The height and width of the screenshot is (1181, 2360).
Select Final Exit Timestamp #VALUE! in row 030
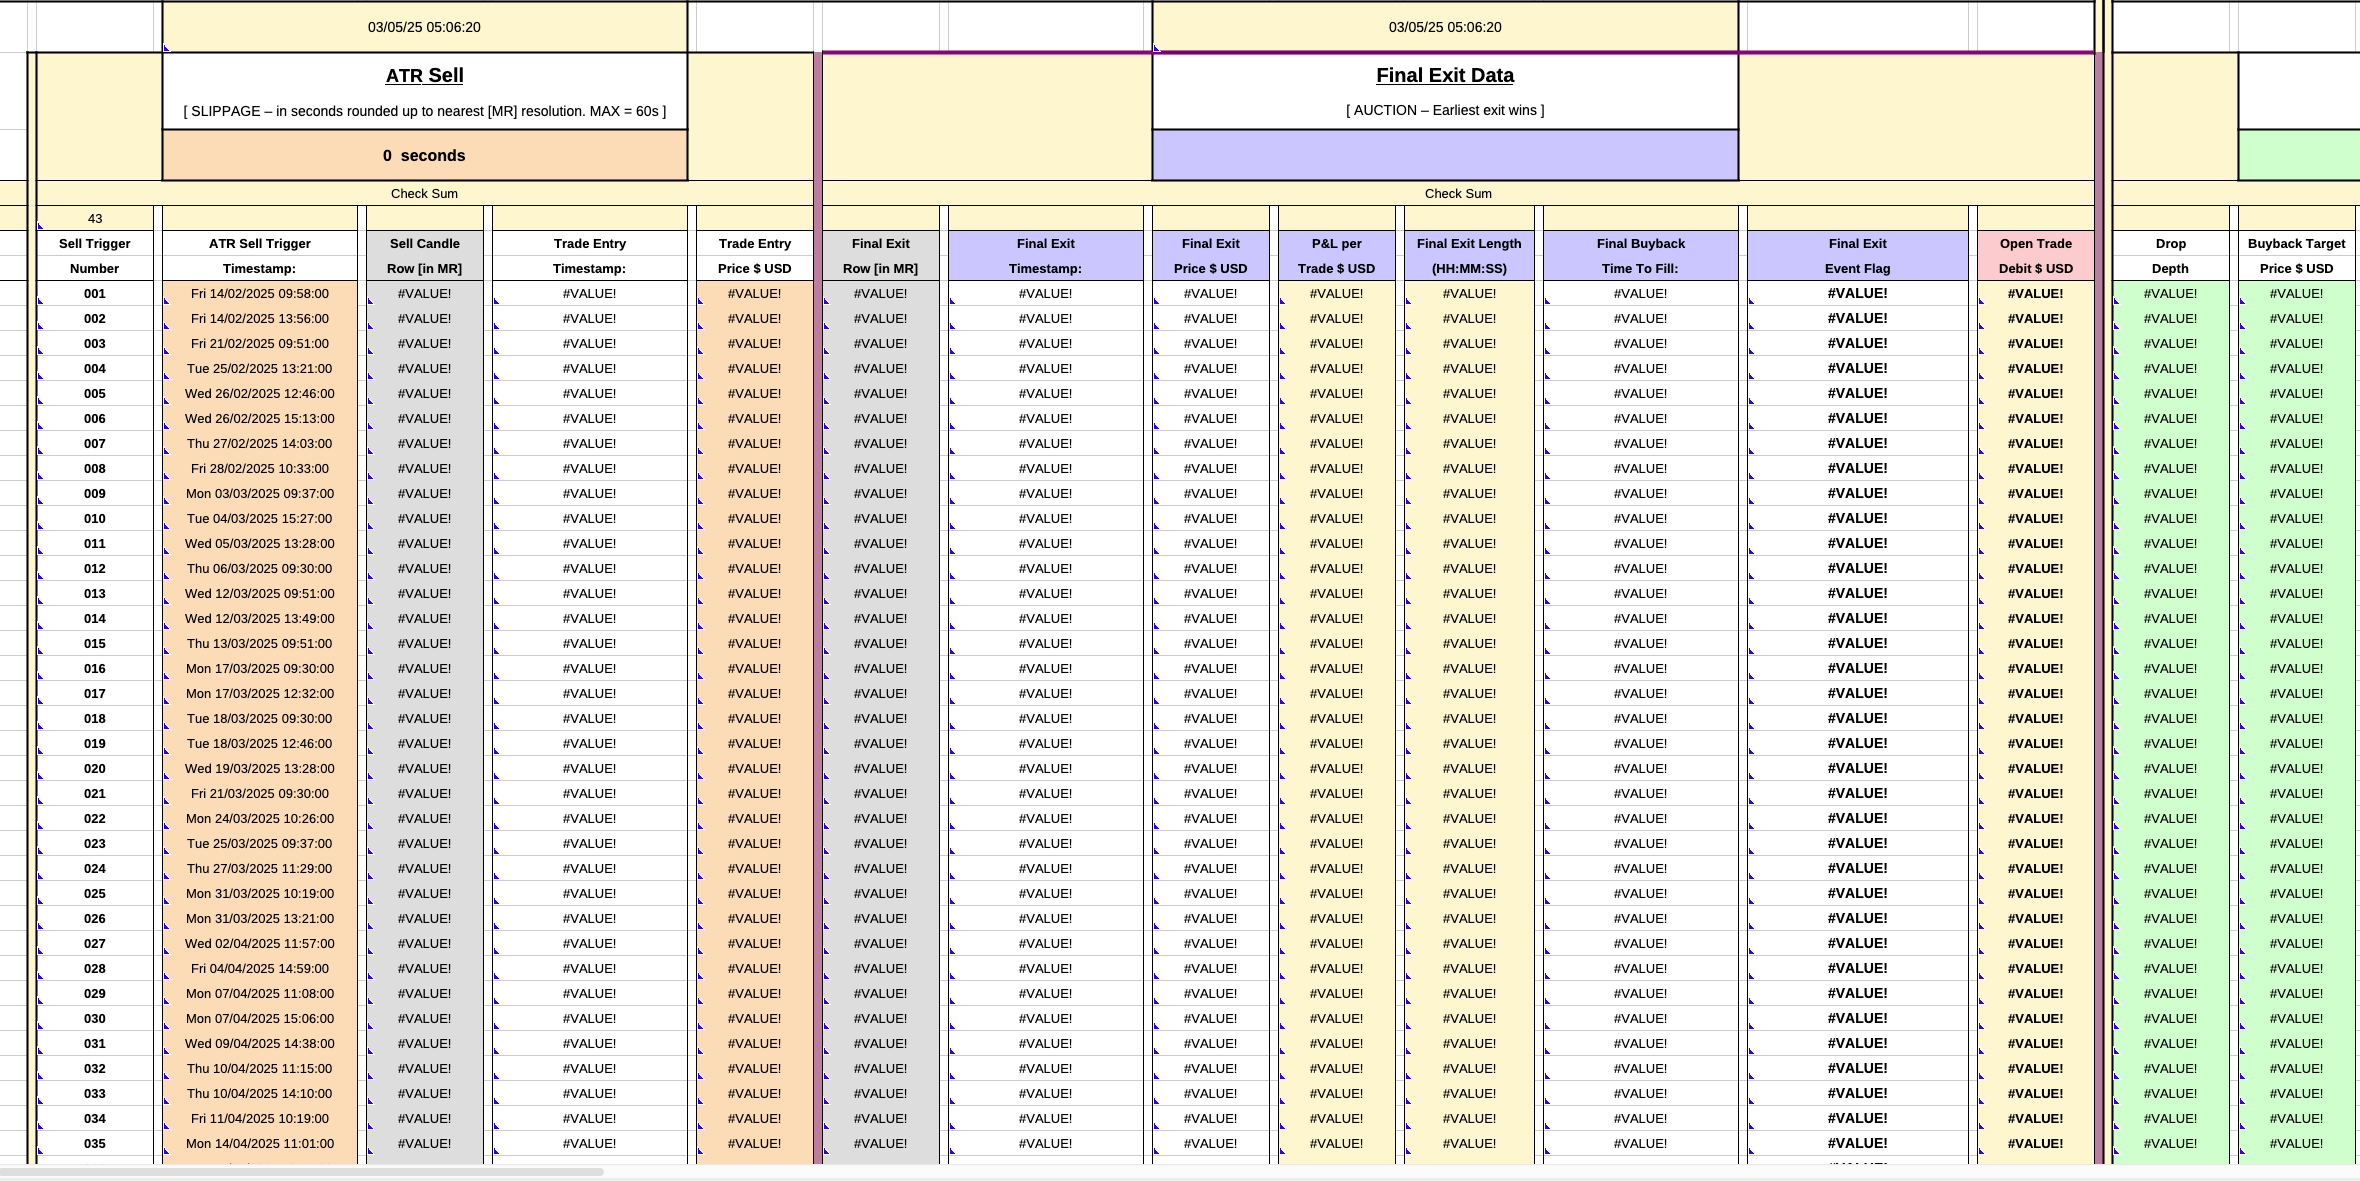pyautogui.click(x=1045, y=1018)
